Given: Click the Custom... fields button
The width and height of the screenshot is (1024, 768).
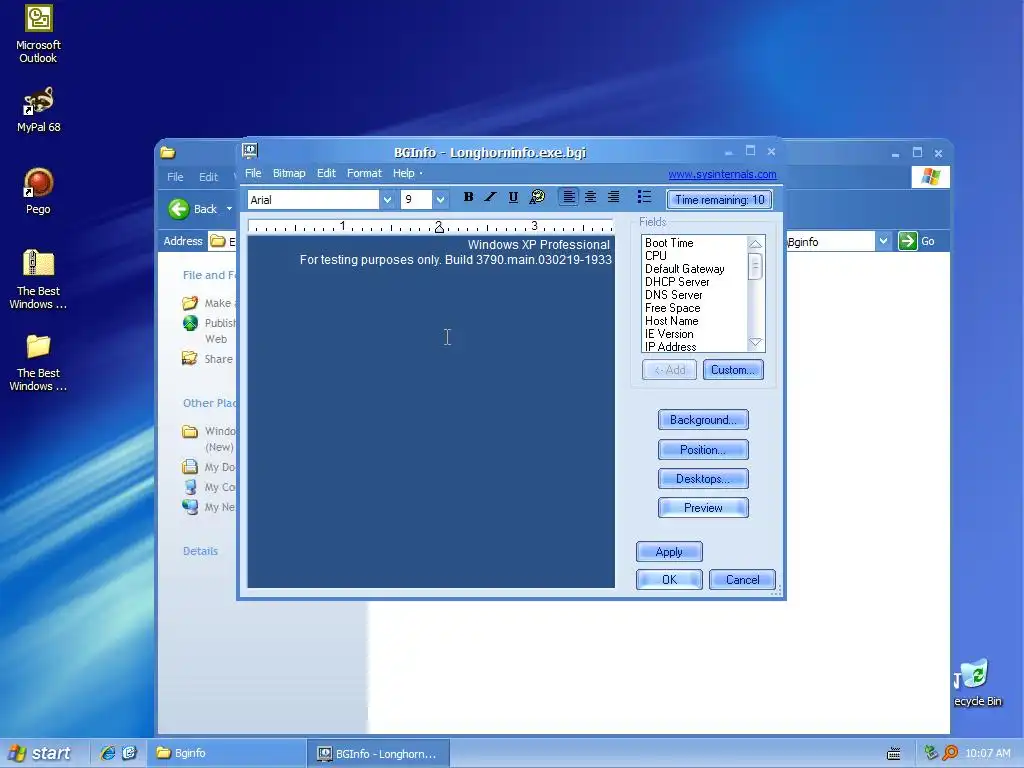Looking at the screenshot, I should (x=733, y=370).
